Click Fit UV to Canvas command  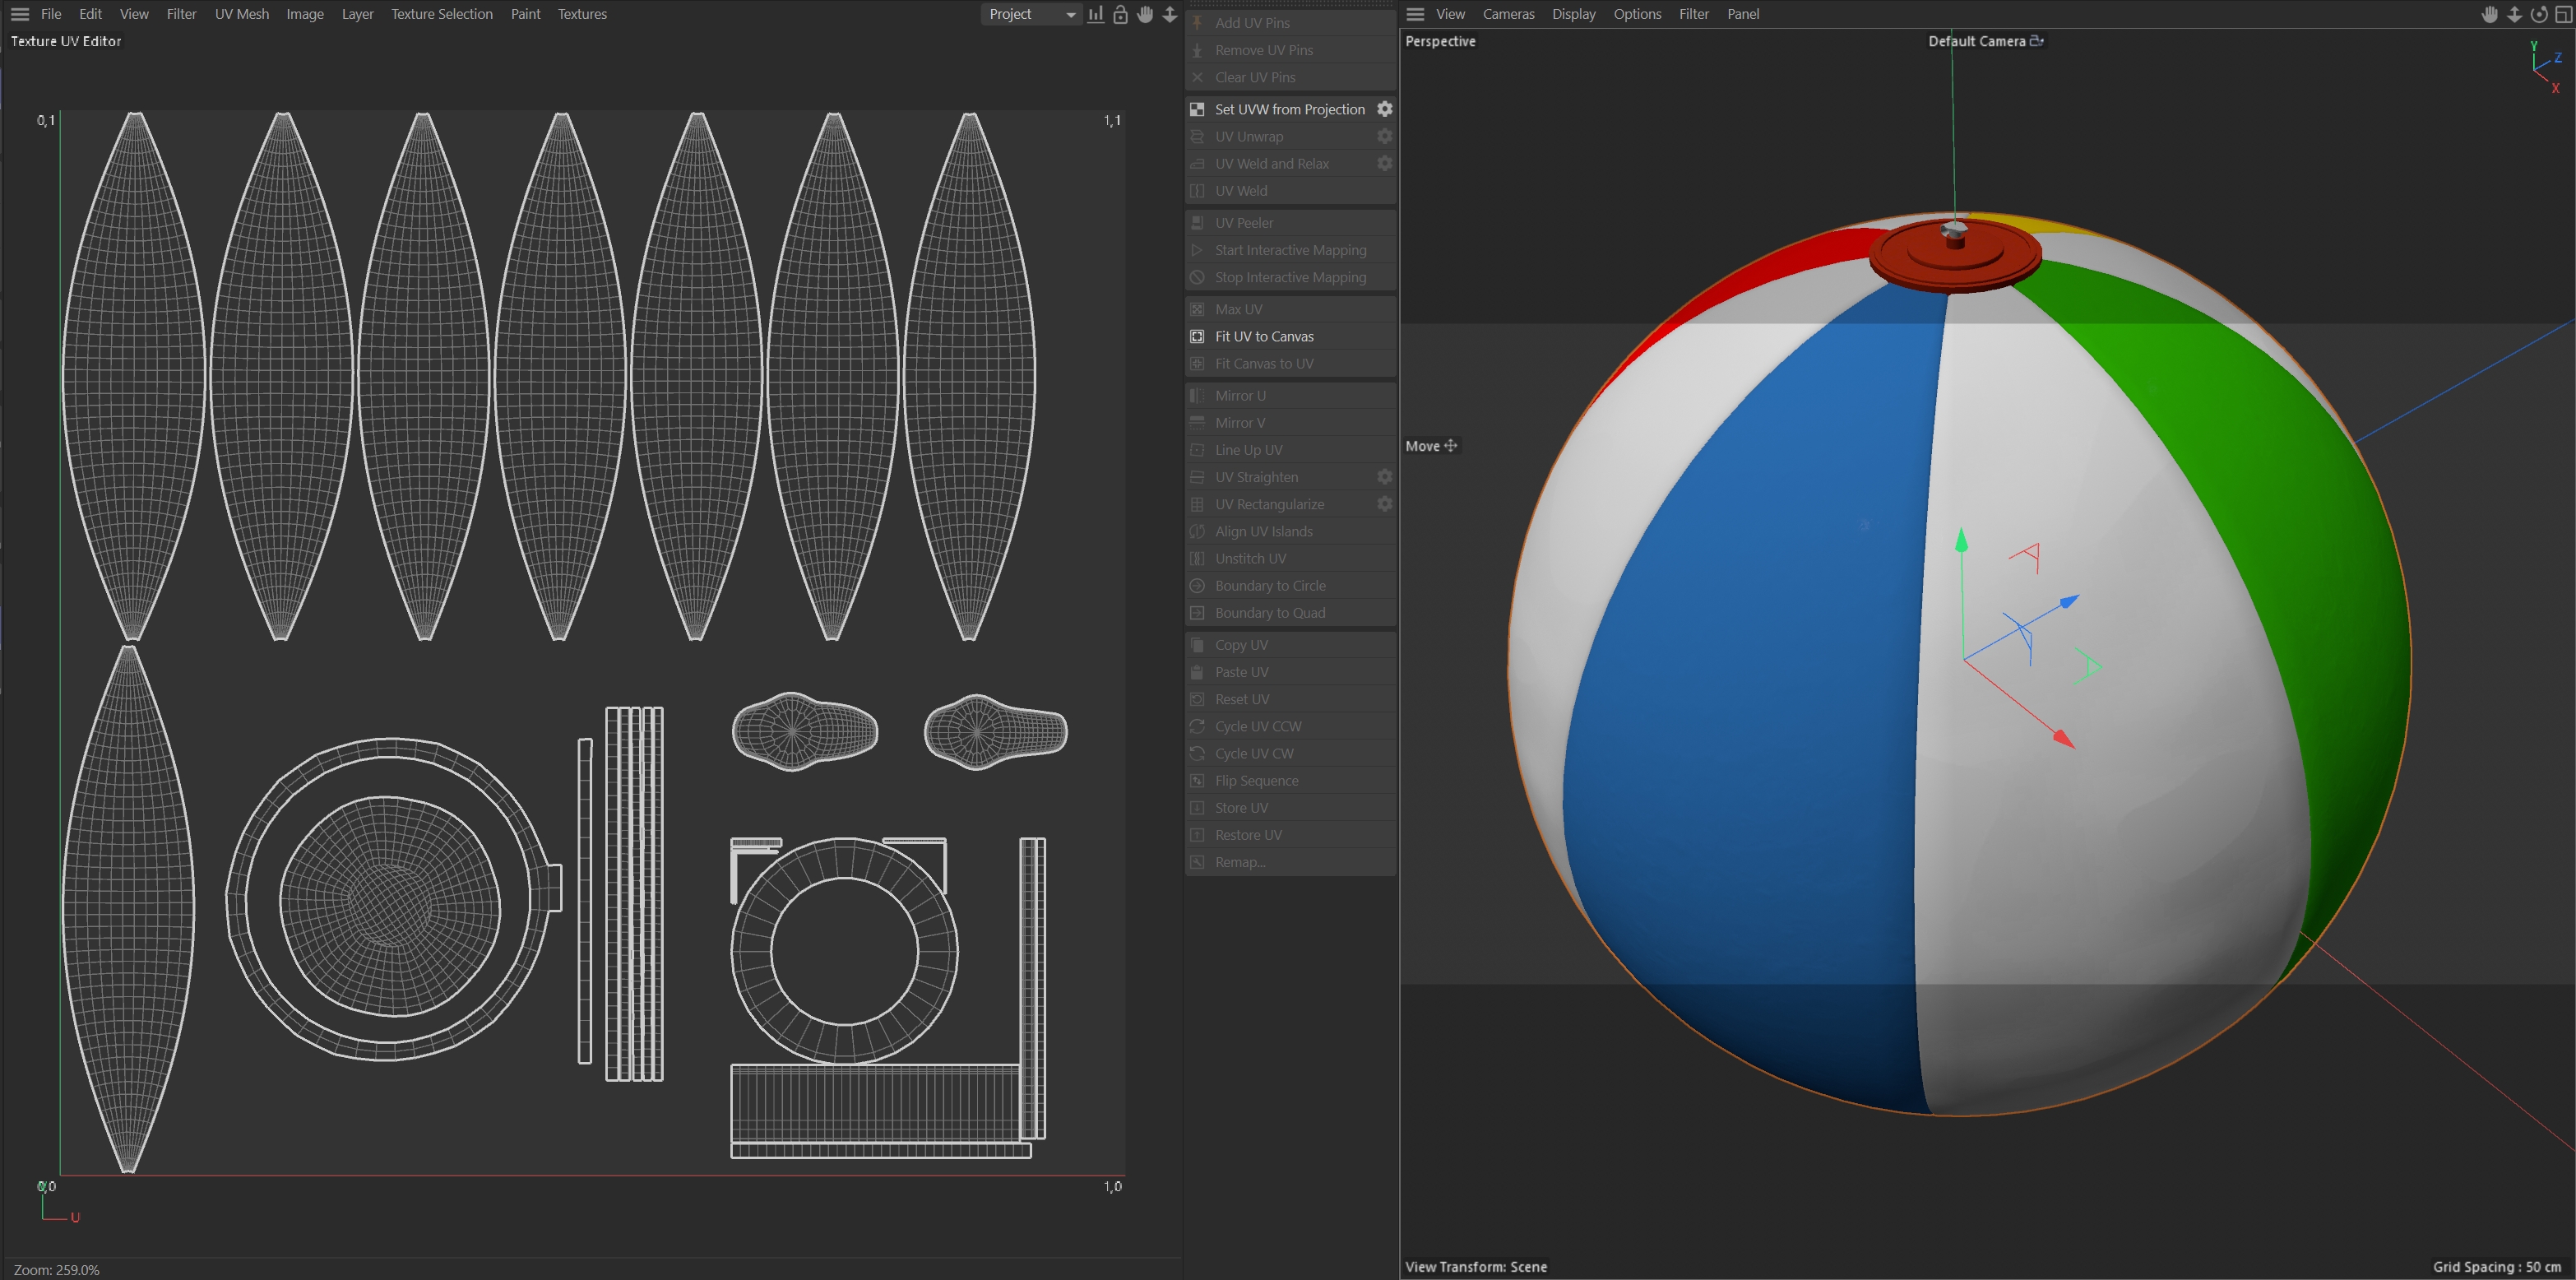tap(1264, 337)
